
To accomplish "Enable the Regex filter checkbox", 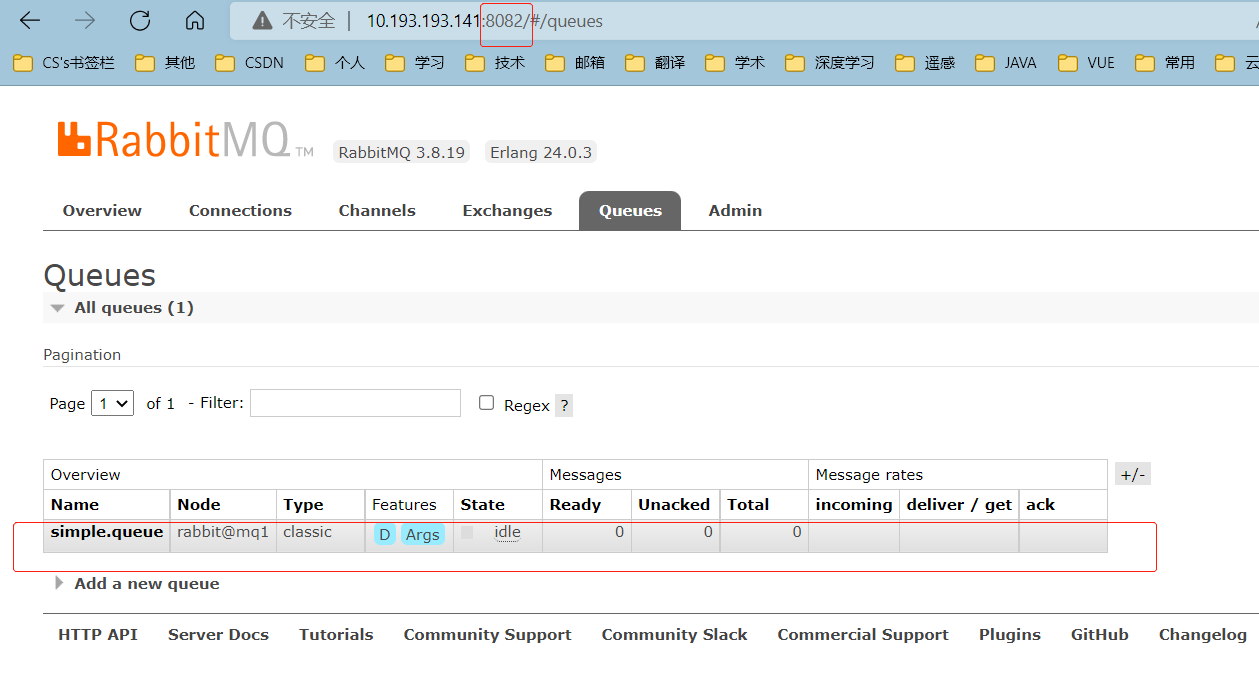I will click(x=487, y=402).
